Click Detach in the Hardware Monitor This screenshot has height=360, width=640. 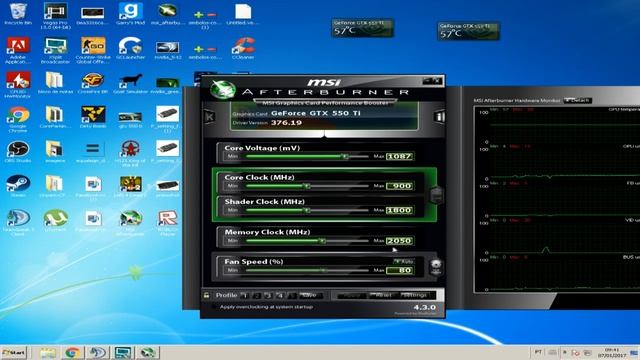pos(578,100)
